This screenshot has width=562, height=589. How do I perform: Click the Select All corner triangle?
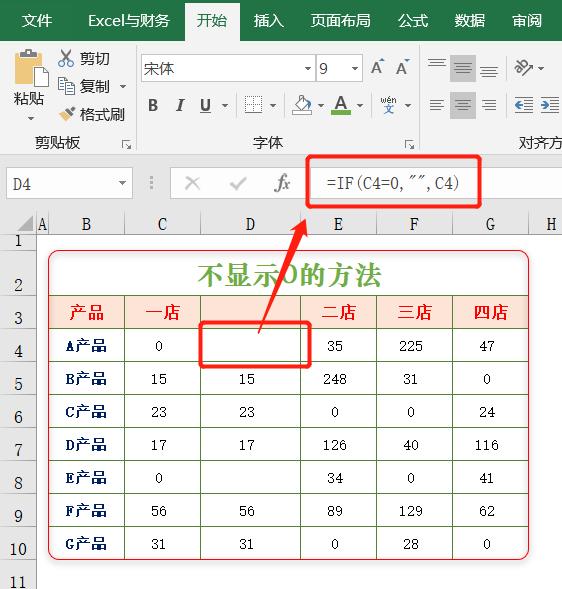click(x=26, y=224)
